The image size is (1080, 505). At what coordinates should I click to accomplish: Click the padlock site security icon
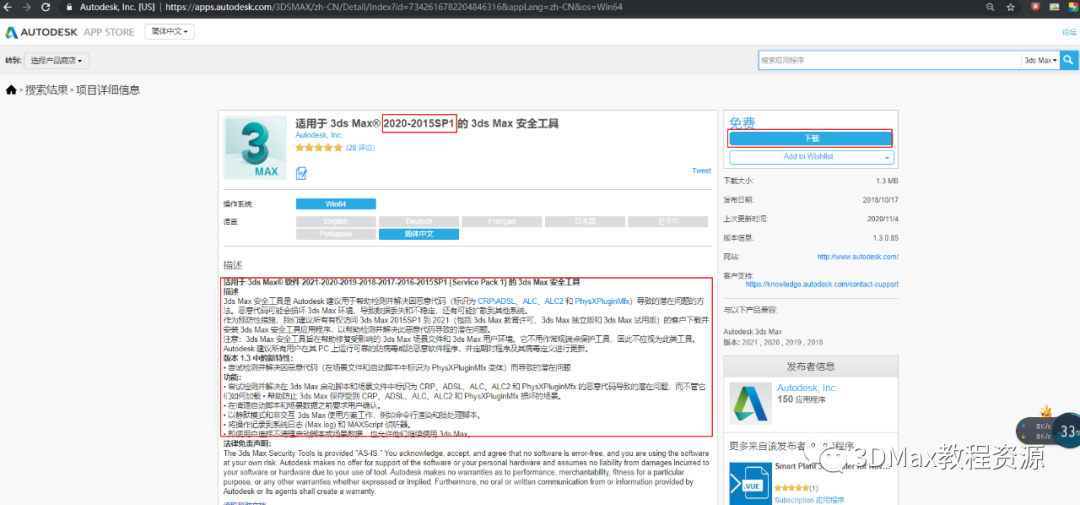(69, 8)
